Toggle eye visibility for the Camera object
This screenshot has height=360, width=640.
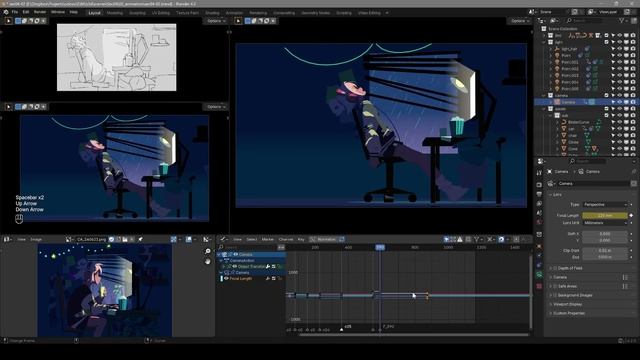(x=619, y=102)
